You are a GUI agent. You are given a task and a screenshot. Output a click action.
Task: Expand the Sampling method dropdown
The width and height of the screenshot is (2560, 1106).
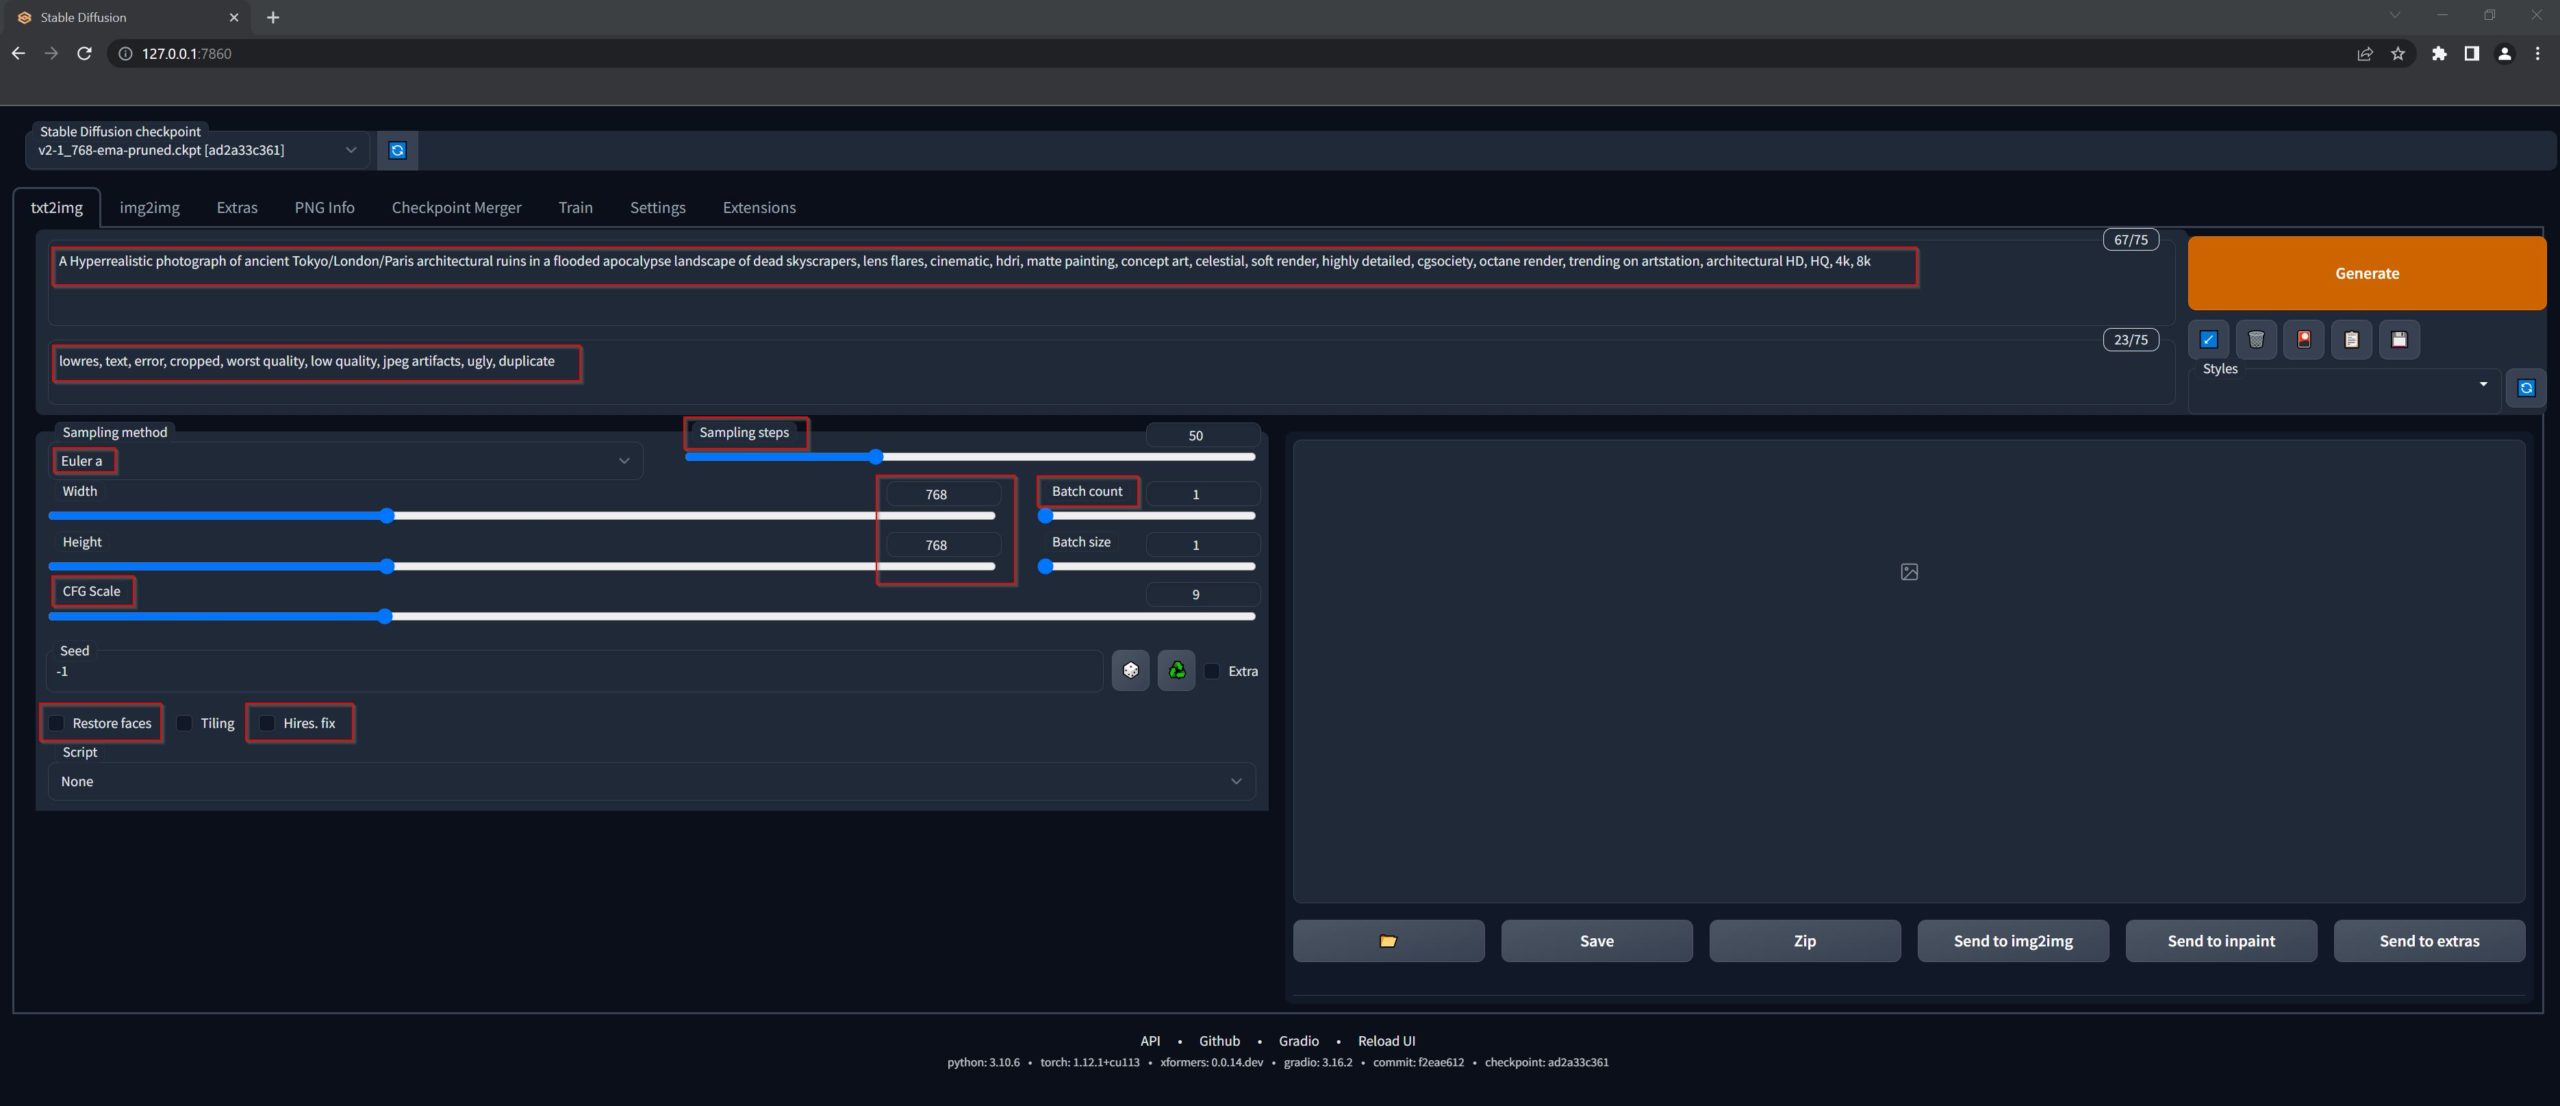[345, 461]
